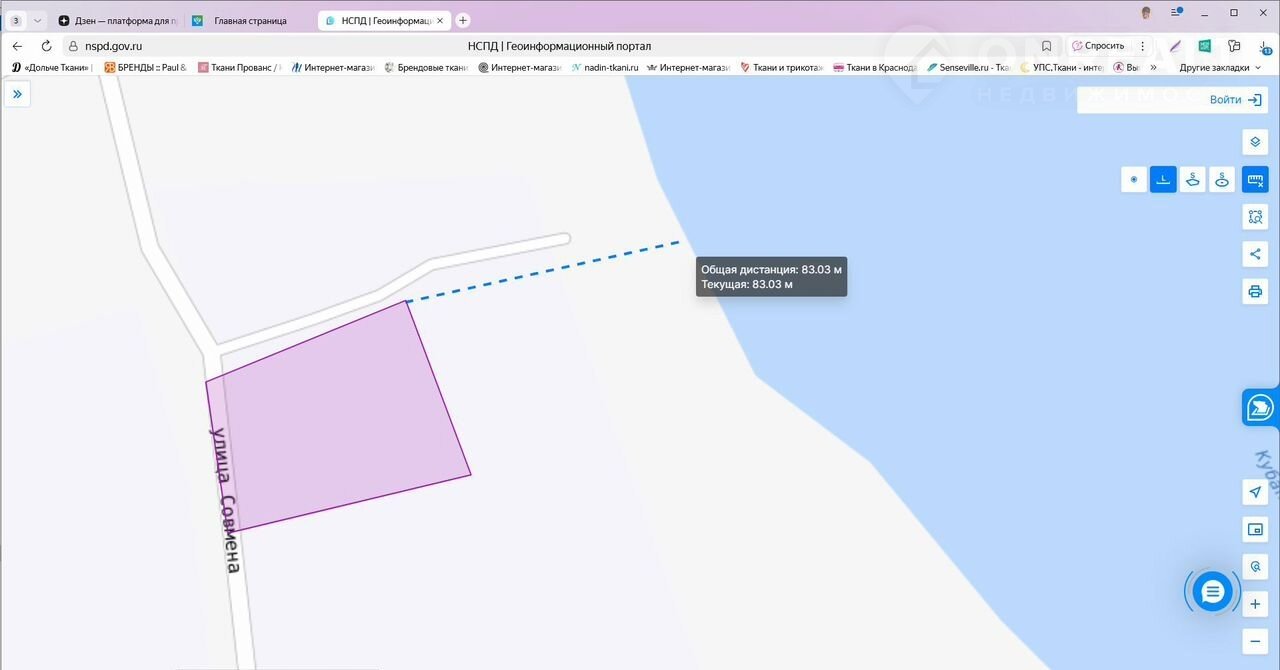Toggle the line distance measurement tool
Viewport: 1280px width, 670px height.
1163,180
